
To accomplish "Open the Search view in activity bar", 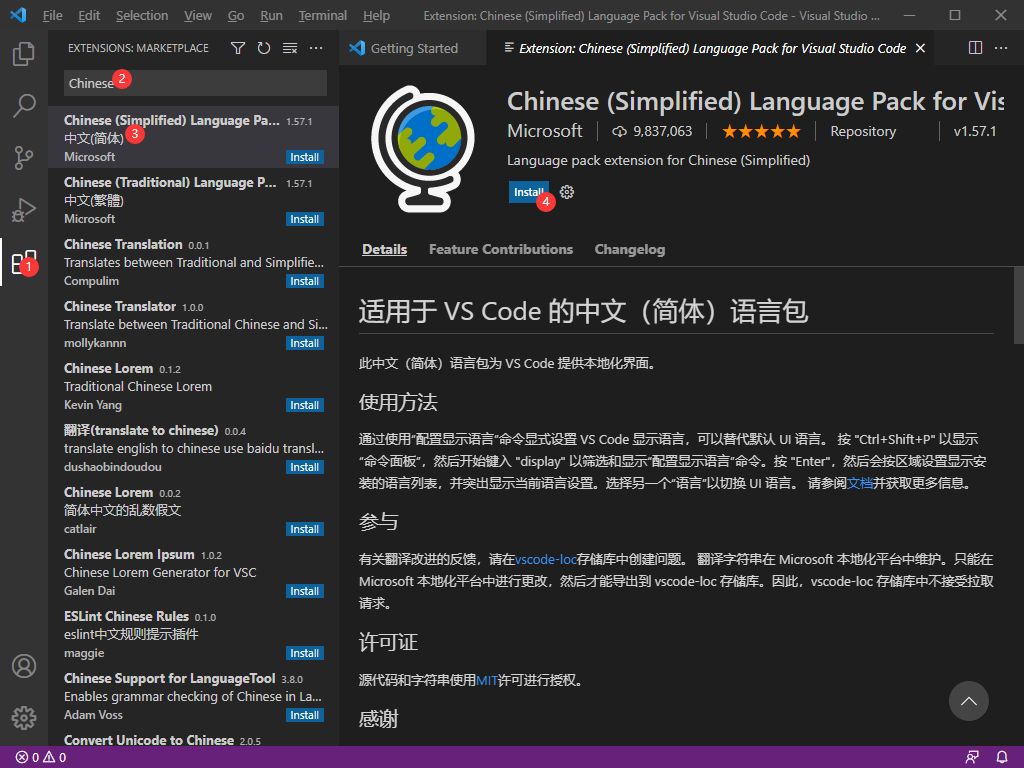I will [x=24, y=105].
